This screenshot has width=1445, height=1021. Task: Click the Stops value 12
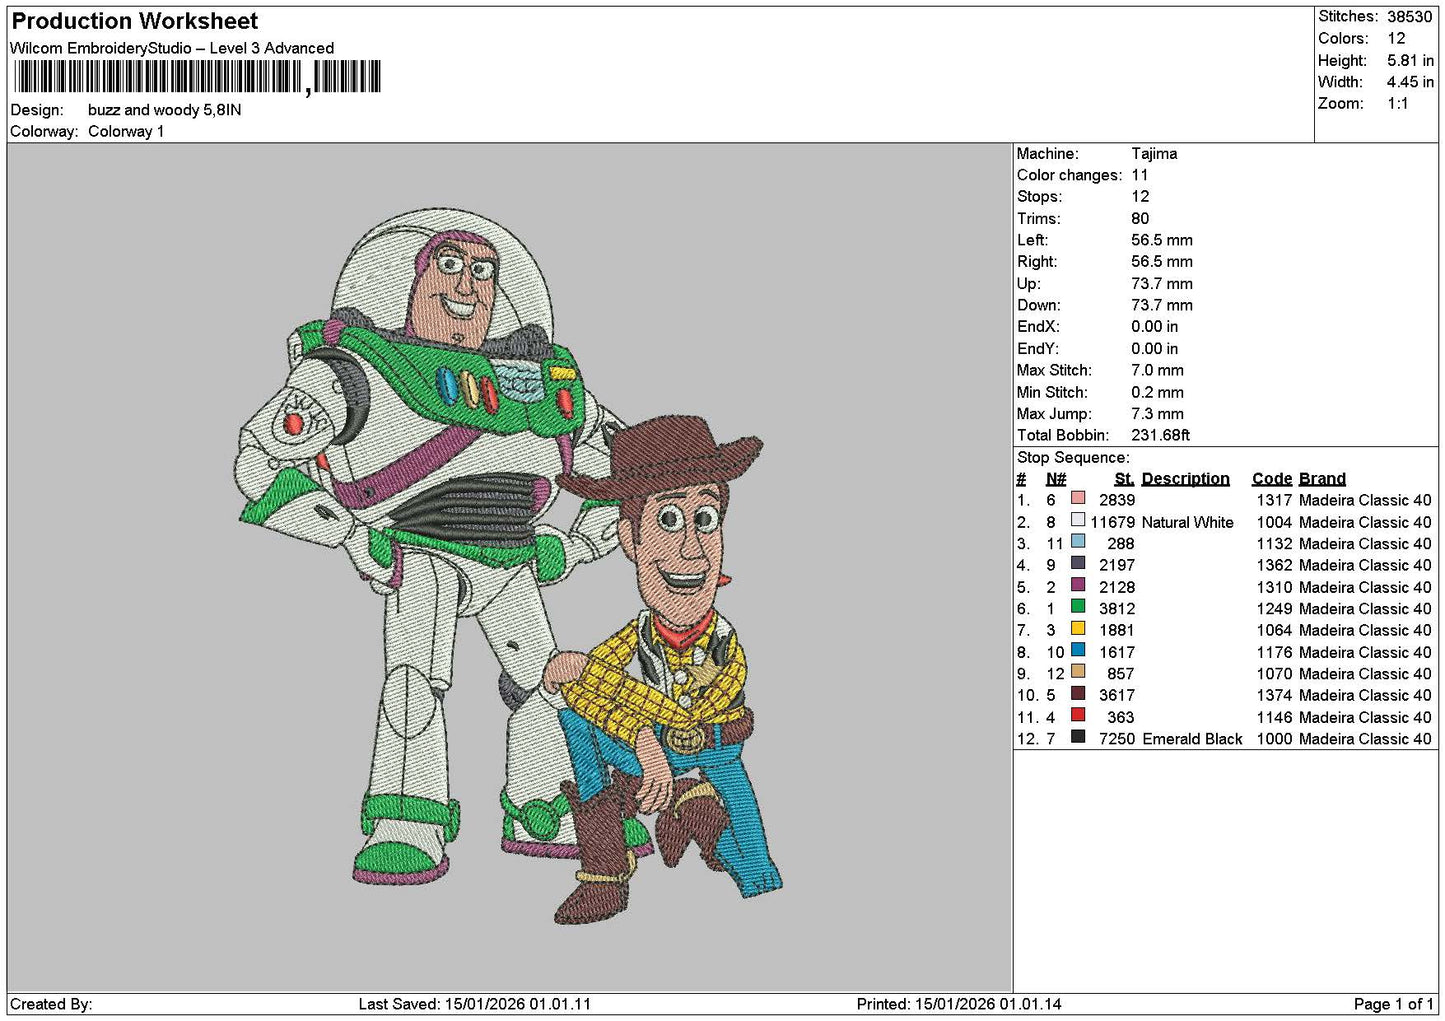1140,197
